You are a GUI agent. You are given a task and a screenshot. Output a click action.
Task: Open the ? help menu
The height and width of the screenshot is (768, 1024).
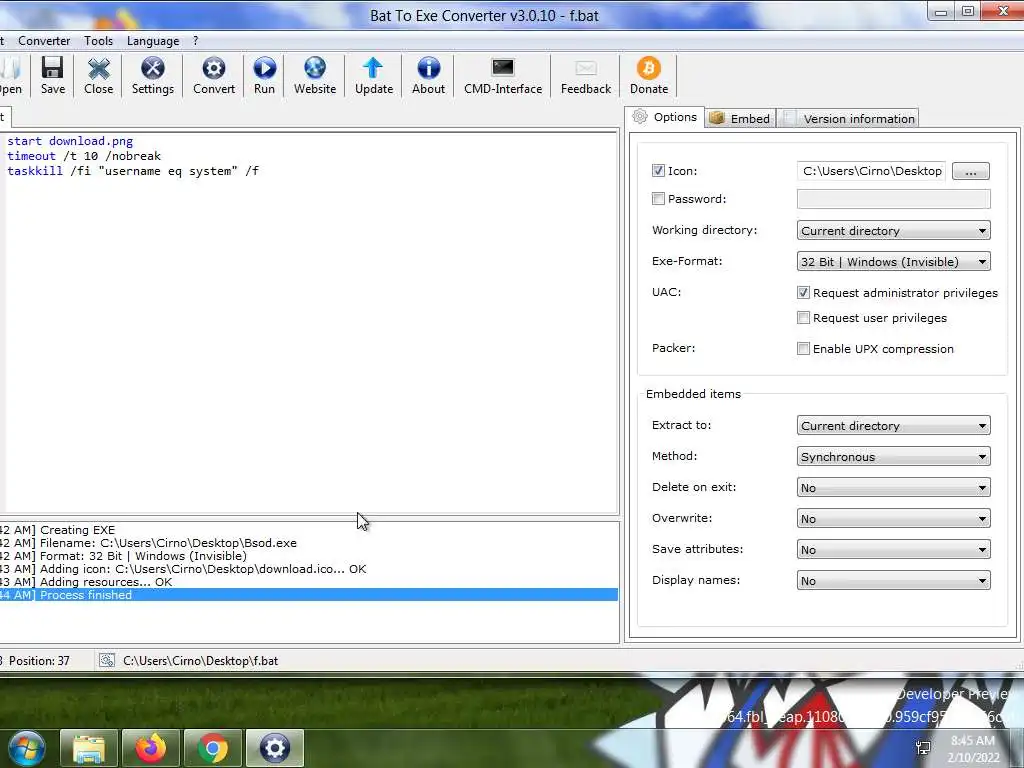(x=195, y=40)
